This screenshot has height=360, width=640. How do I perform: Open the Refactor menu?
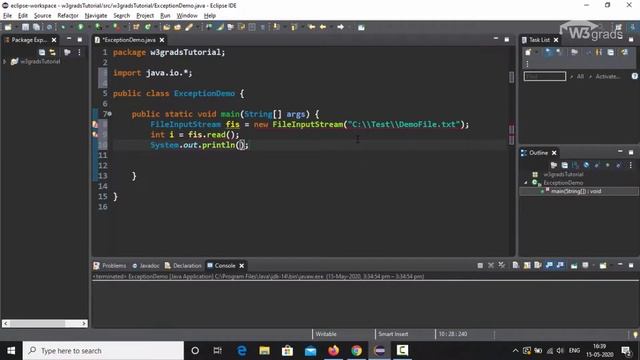coord(68,16)
